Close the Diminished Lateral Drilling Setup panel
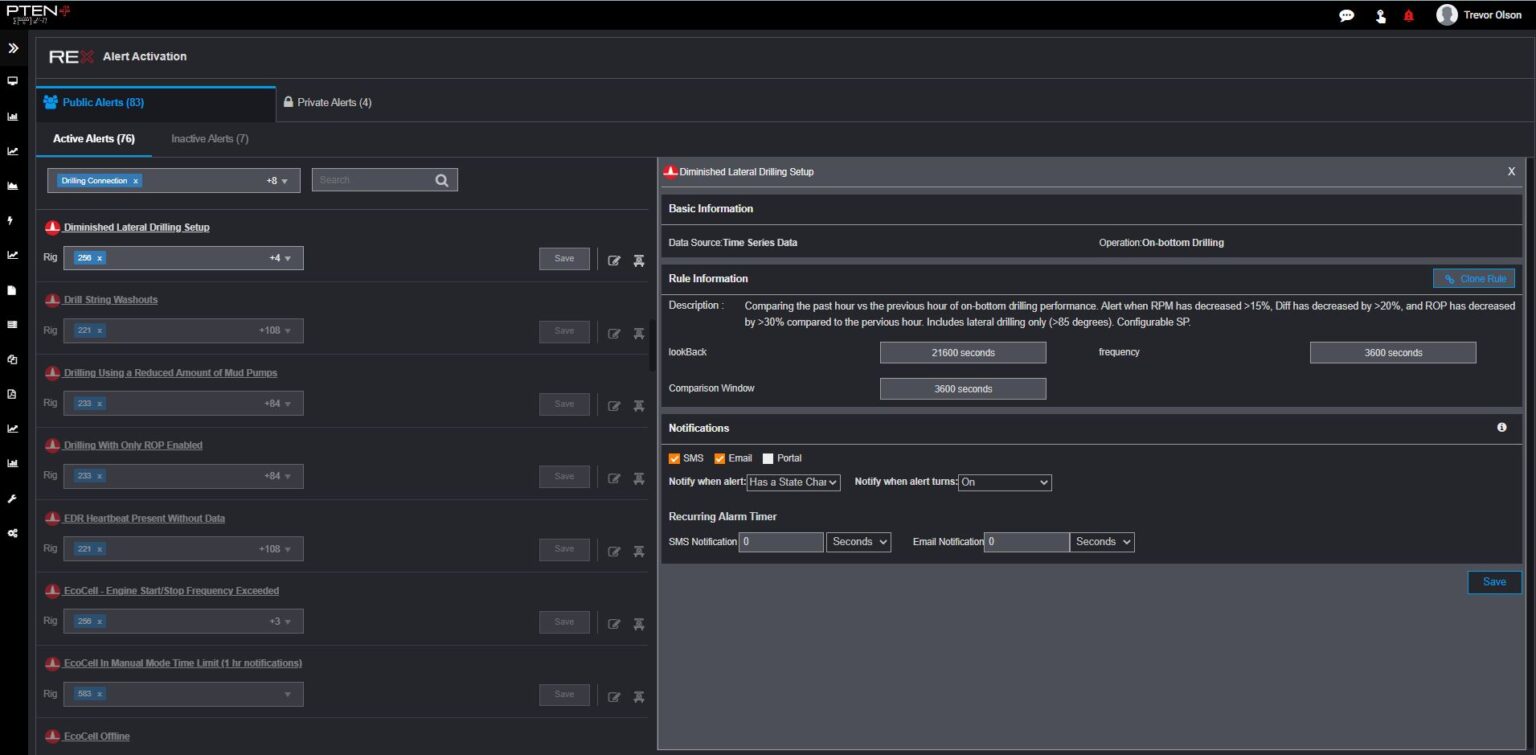 [1511, 172]
